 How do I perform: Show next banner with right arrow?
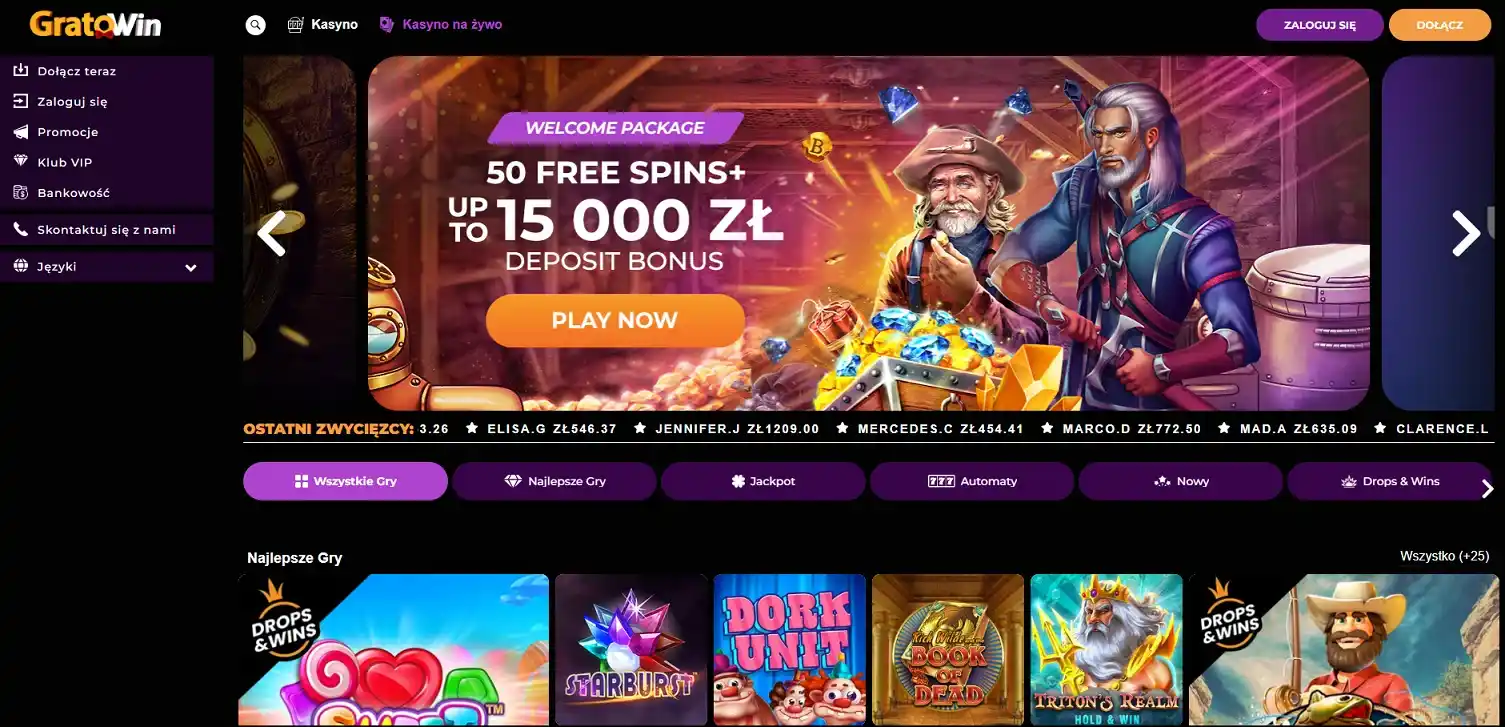1466,233
